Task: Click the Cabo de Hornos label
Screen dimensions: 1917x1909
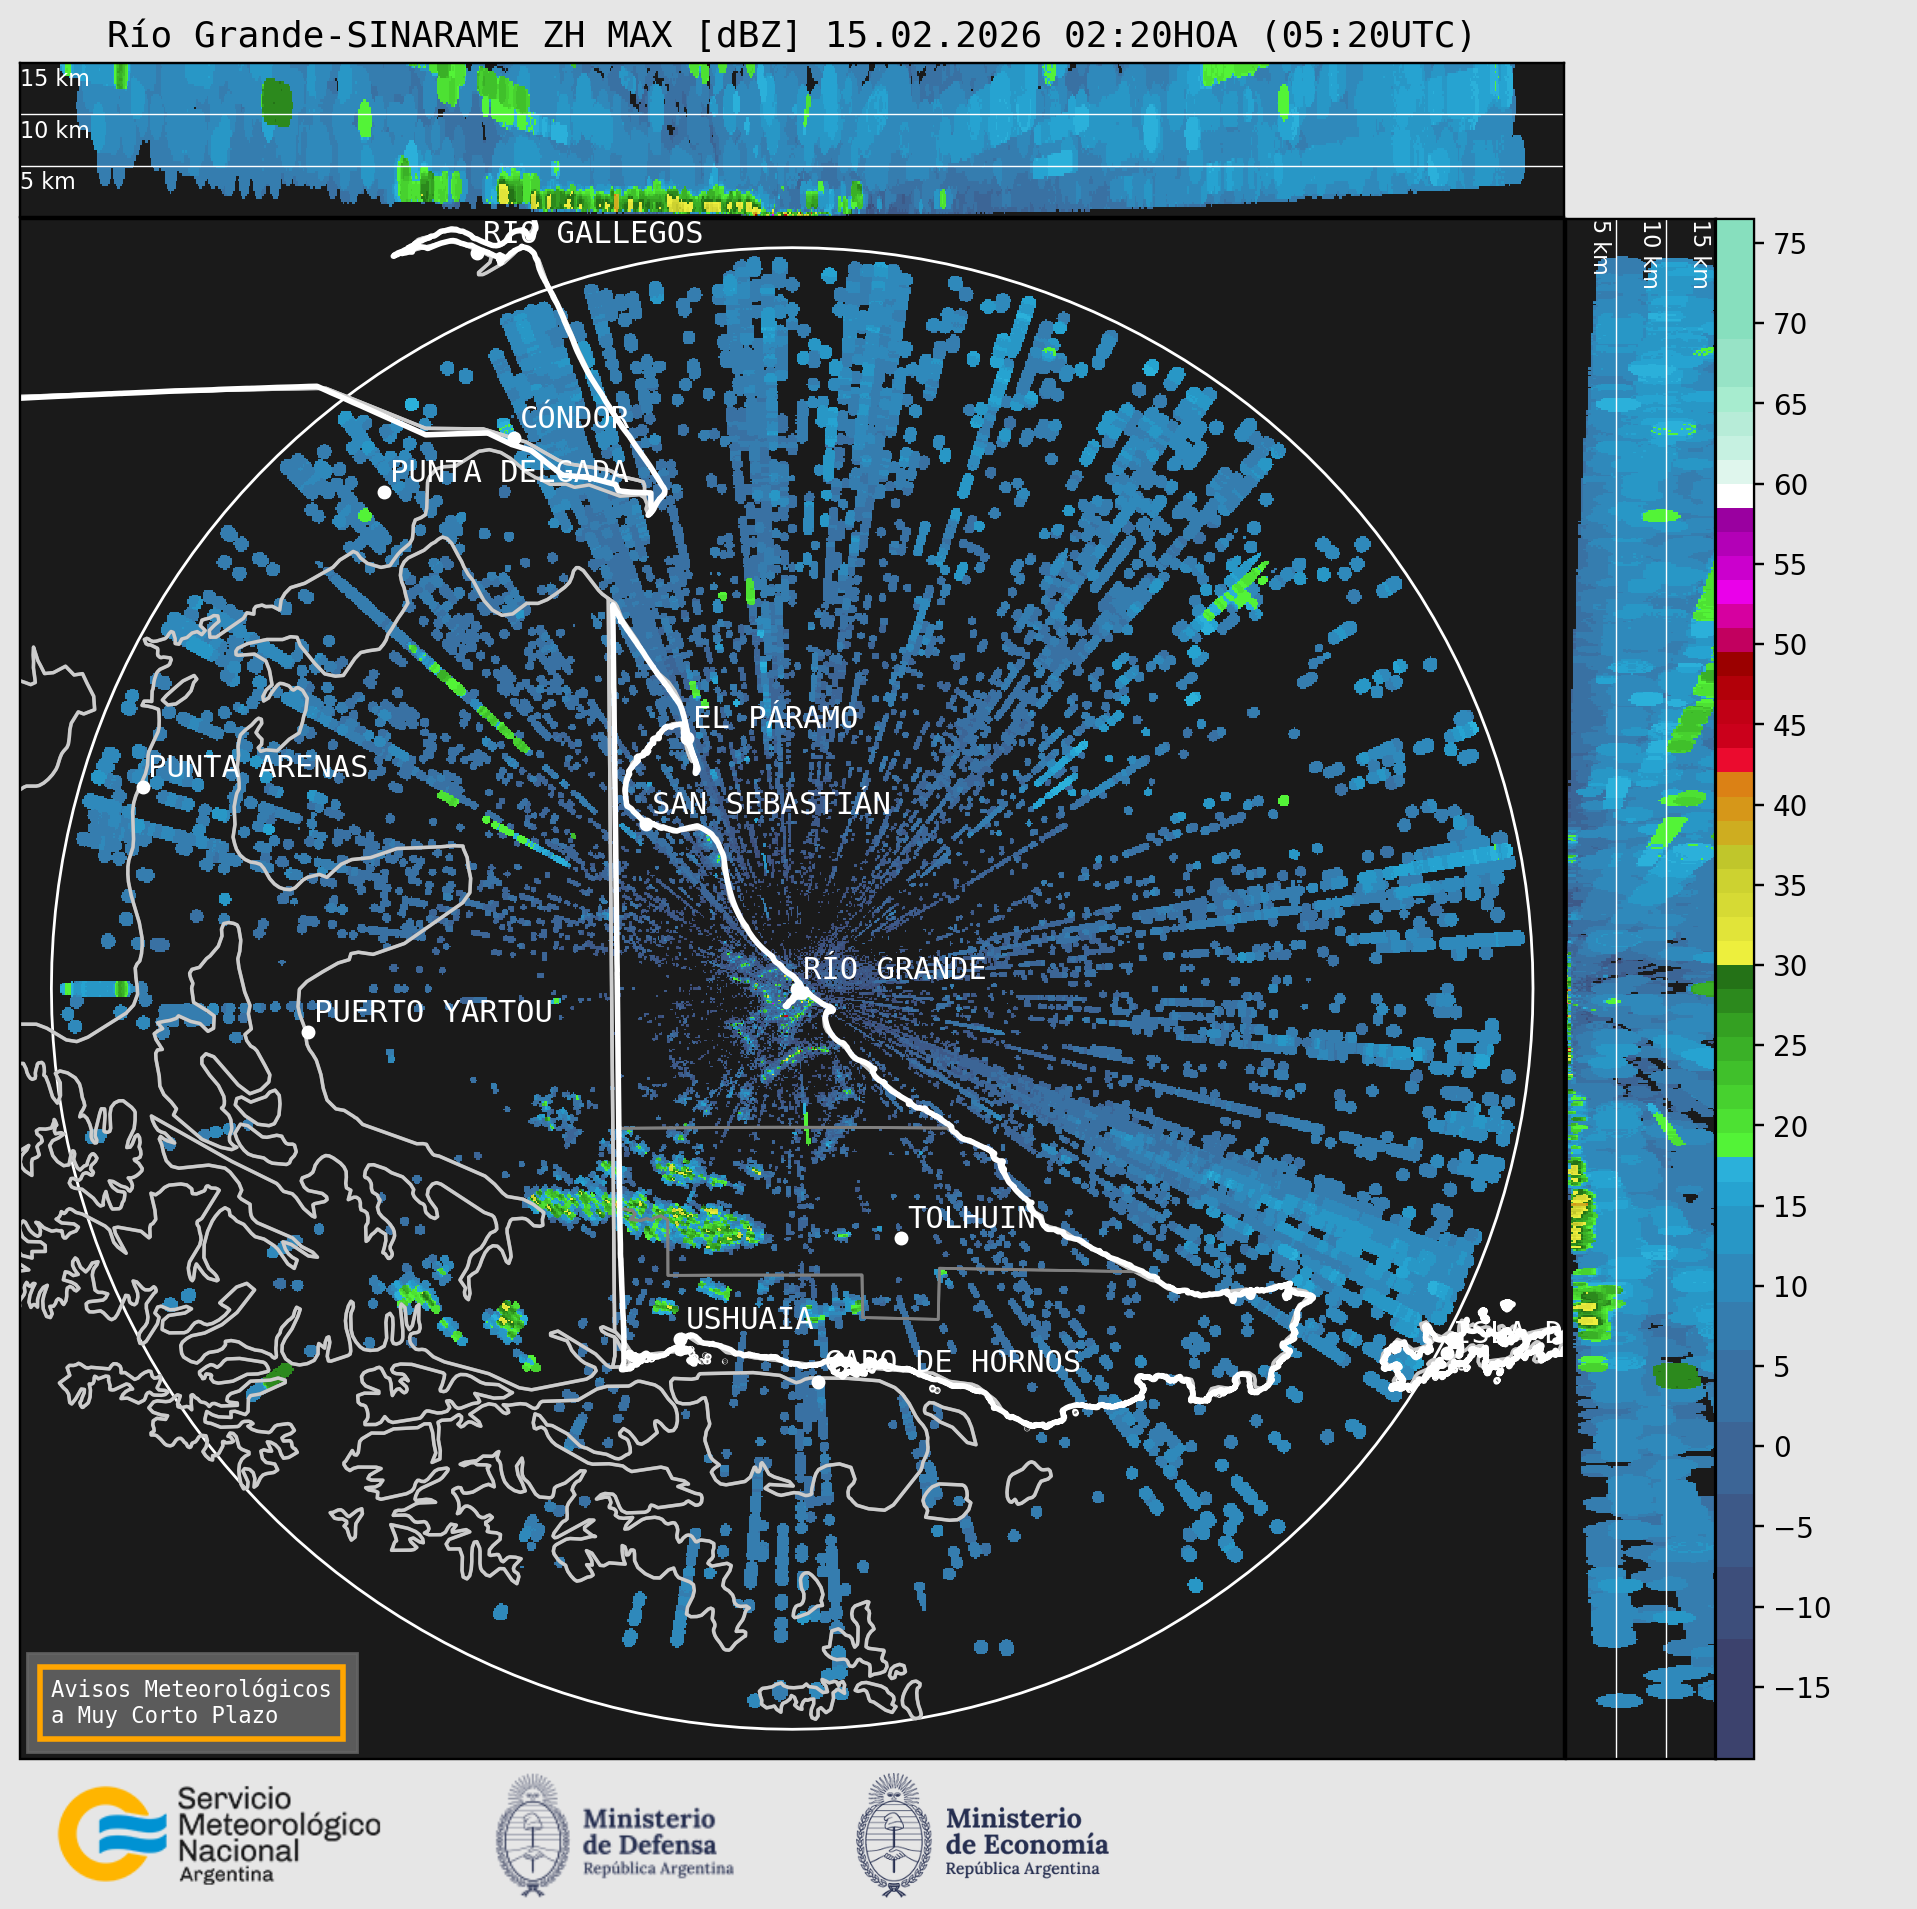Action: 953,1361
